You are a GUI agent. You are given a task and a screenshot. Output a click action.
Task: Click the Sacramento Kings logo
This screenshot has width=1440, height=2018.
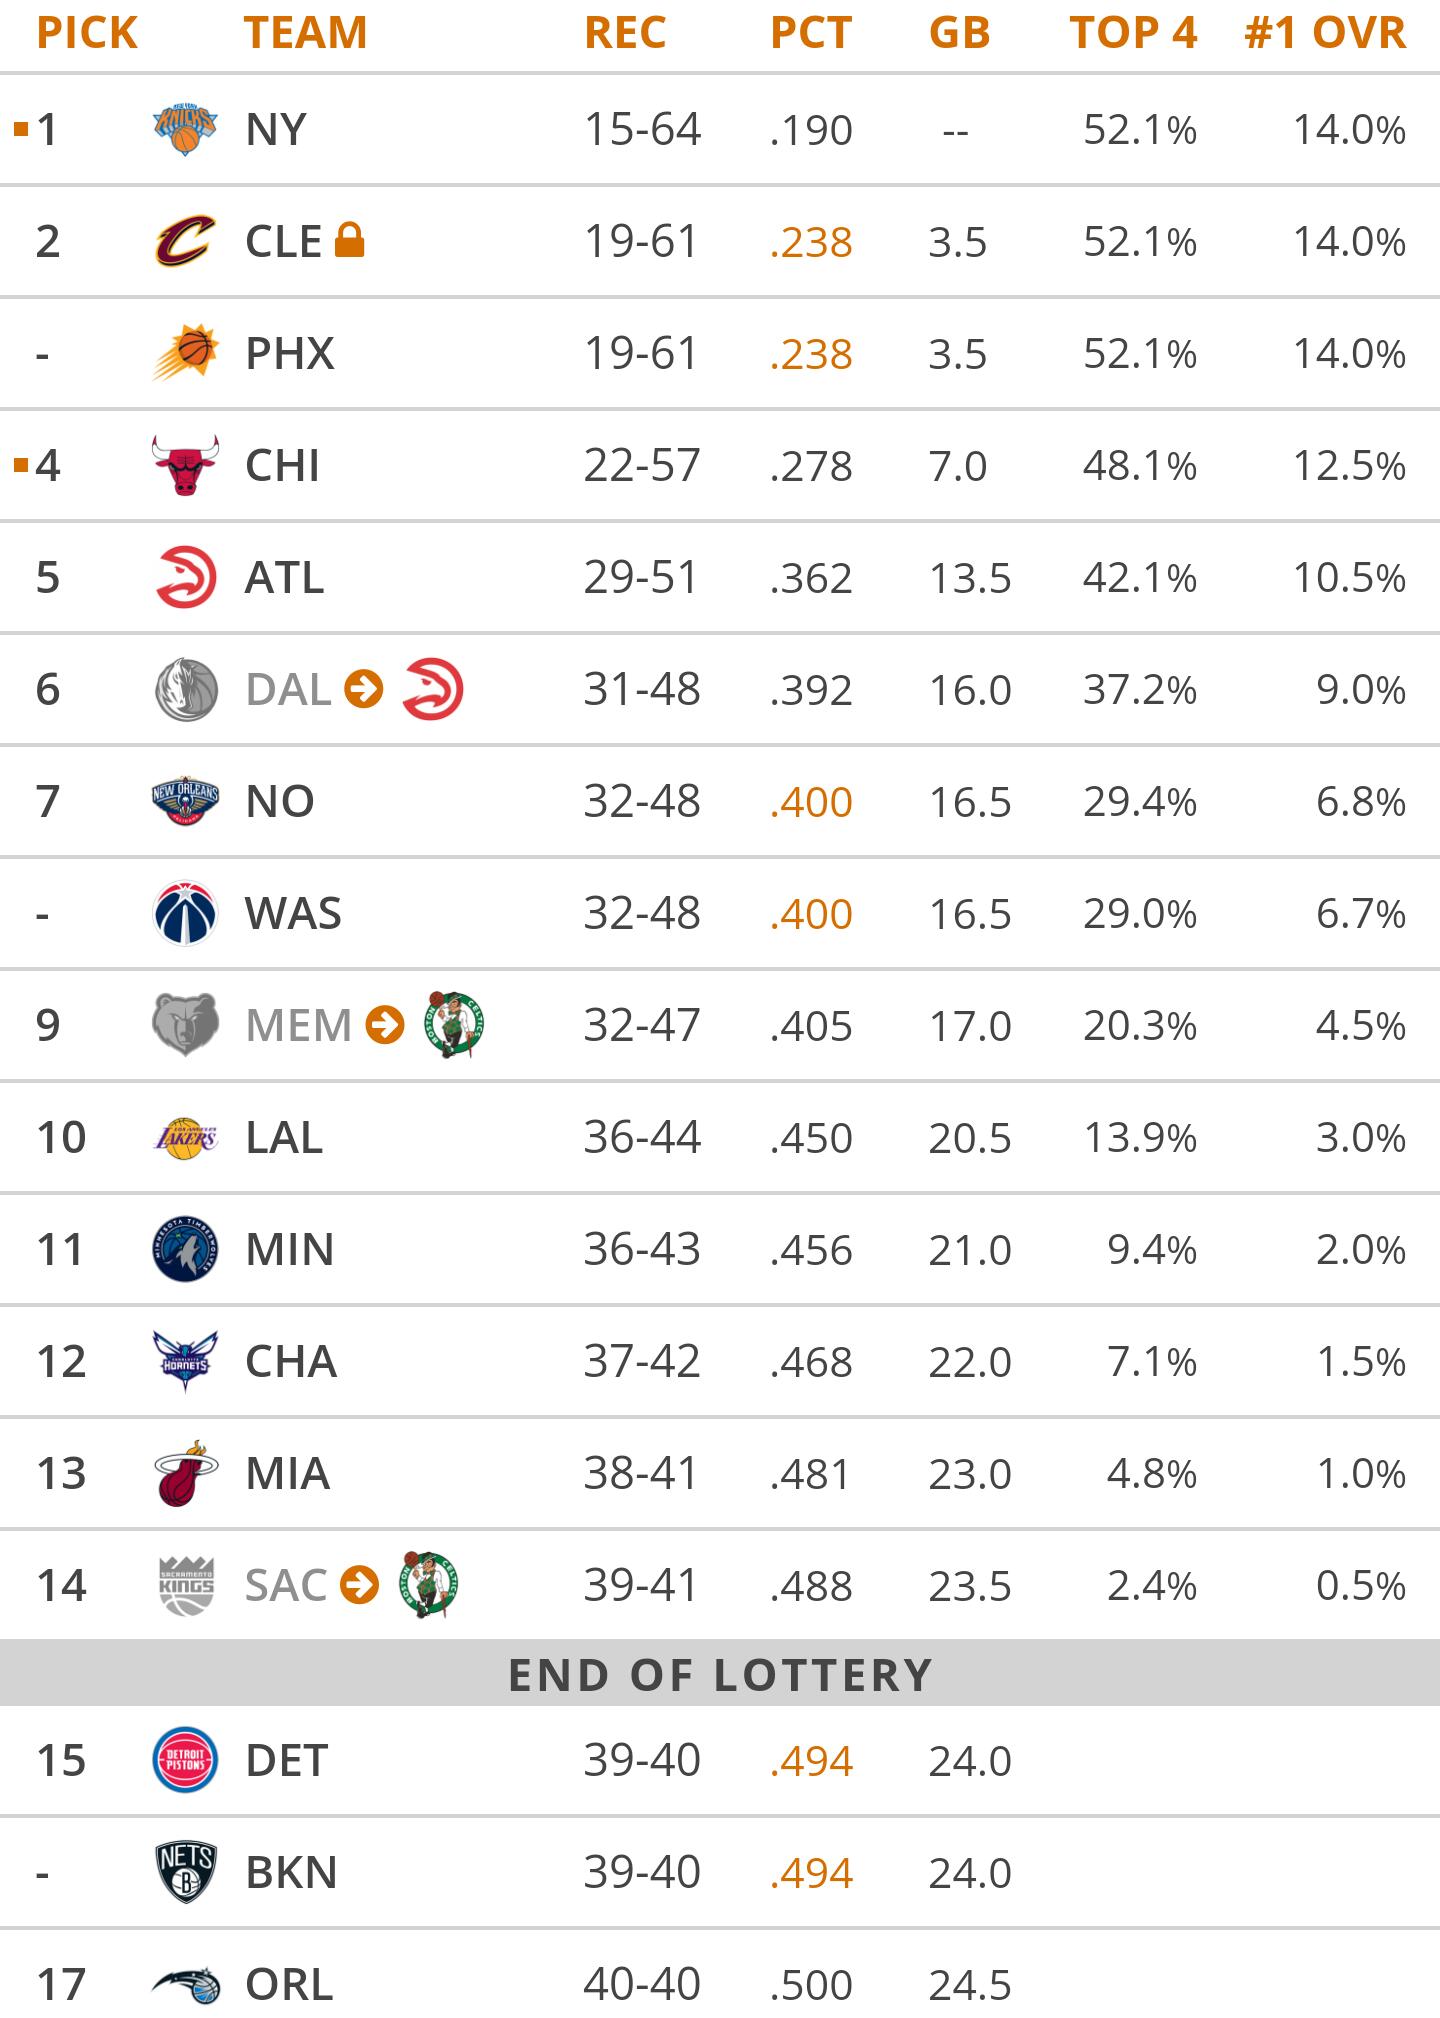pyautogui.click(x=186, y=1585)
